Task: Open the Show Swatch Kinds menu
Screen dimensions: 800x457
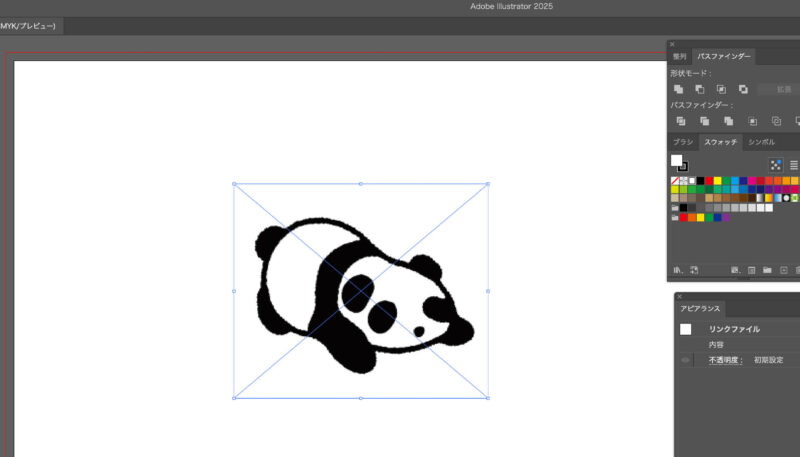Action: click(x=693, y=270)
